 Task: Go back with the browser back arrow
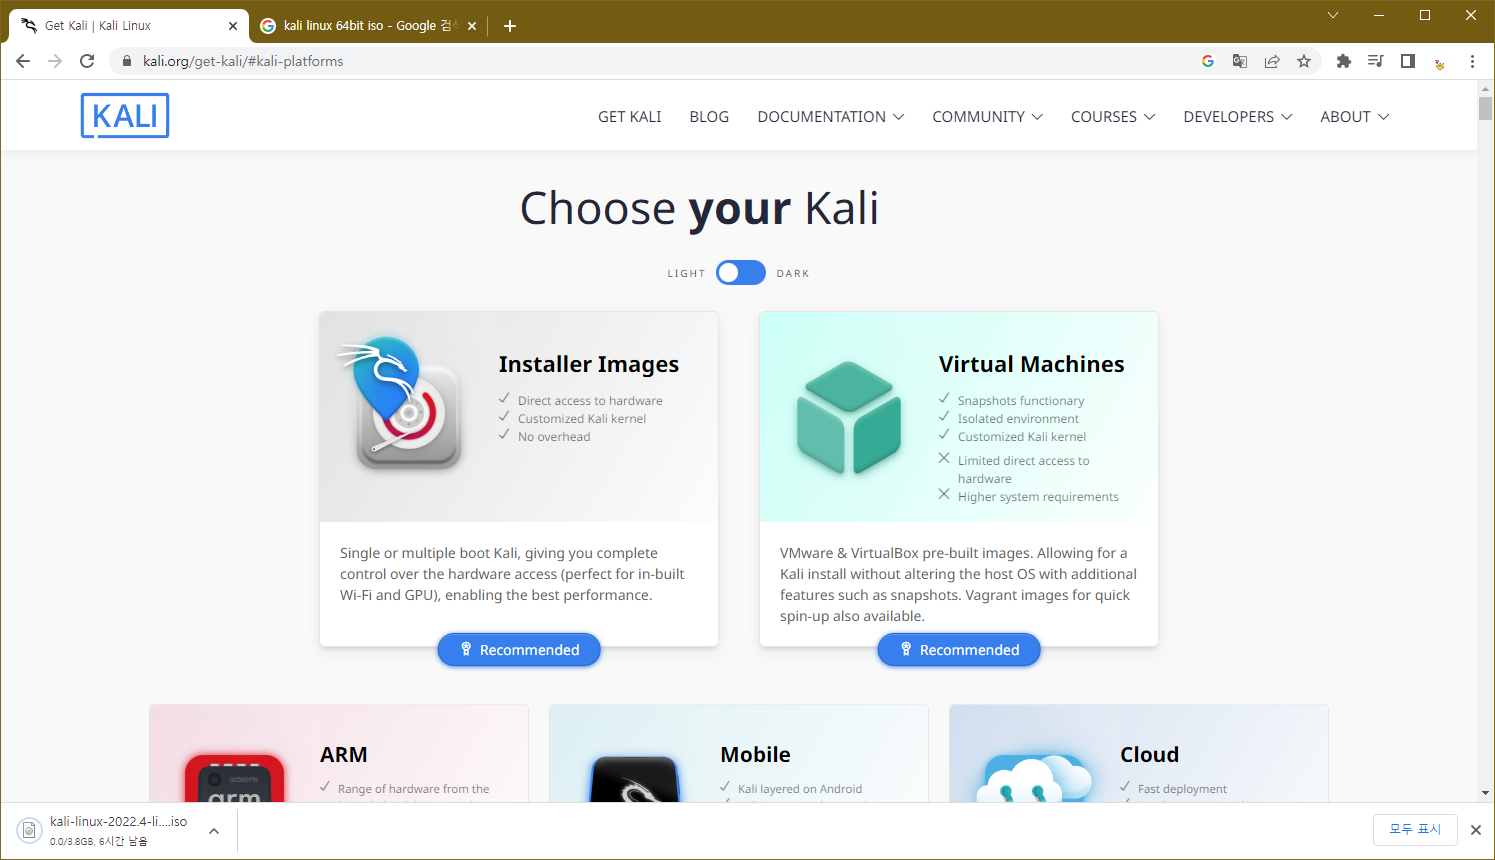(23, 61)
